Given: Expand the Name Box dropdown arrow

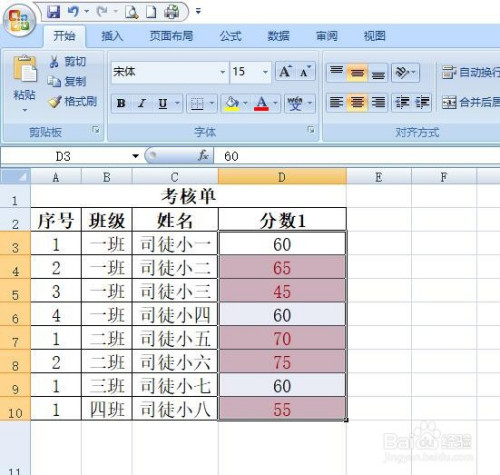Looking at the screenshot, I should coord(135,156).
